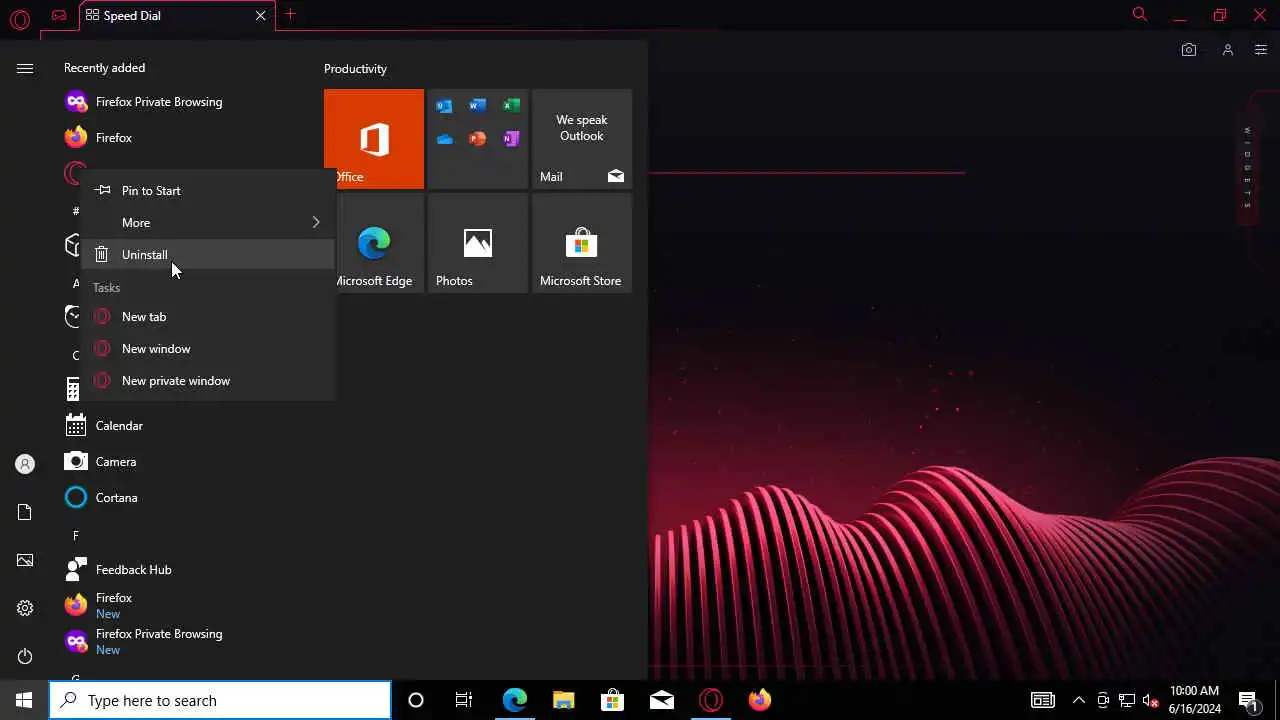1280x720 pixels.
Task: Open Settings gear in Start sidebar
Action: click(25, 608)
